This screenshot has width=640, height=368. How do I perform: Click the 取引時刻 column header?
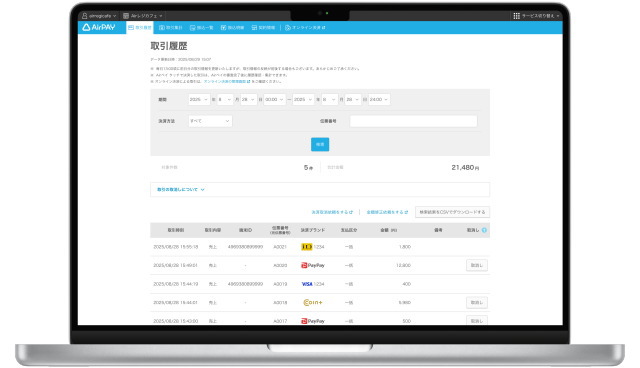176,231
